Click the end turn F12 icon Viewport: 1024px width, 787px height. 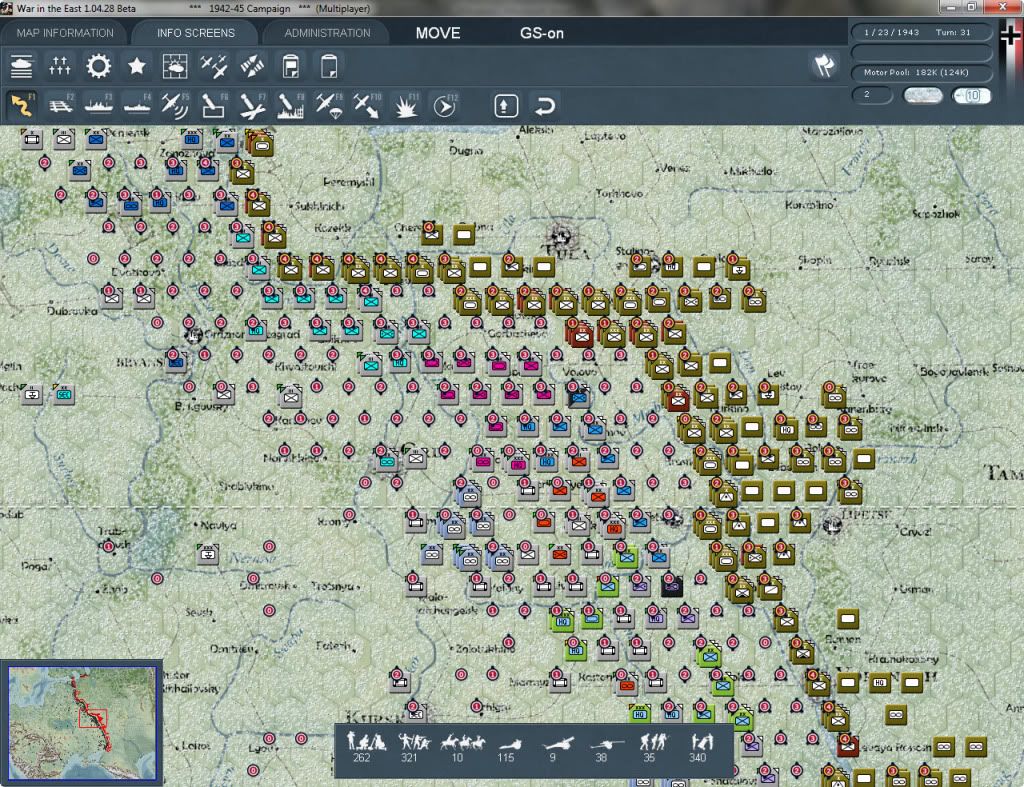tap(445, 105)
